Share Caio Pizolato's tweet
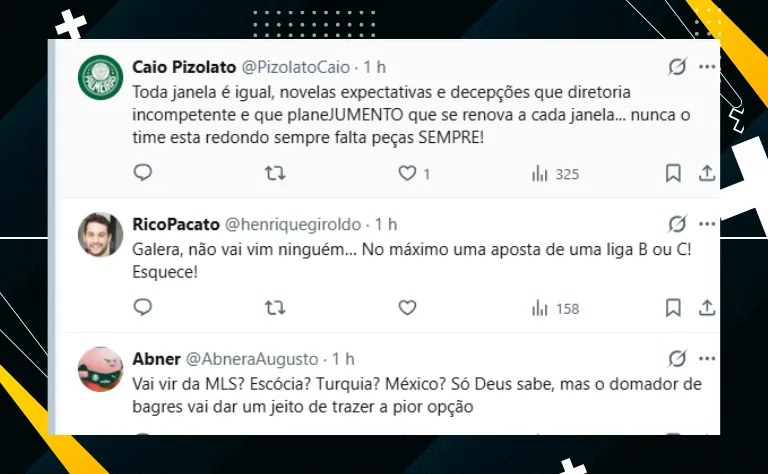 (707, 173)
